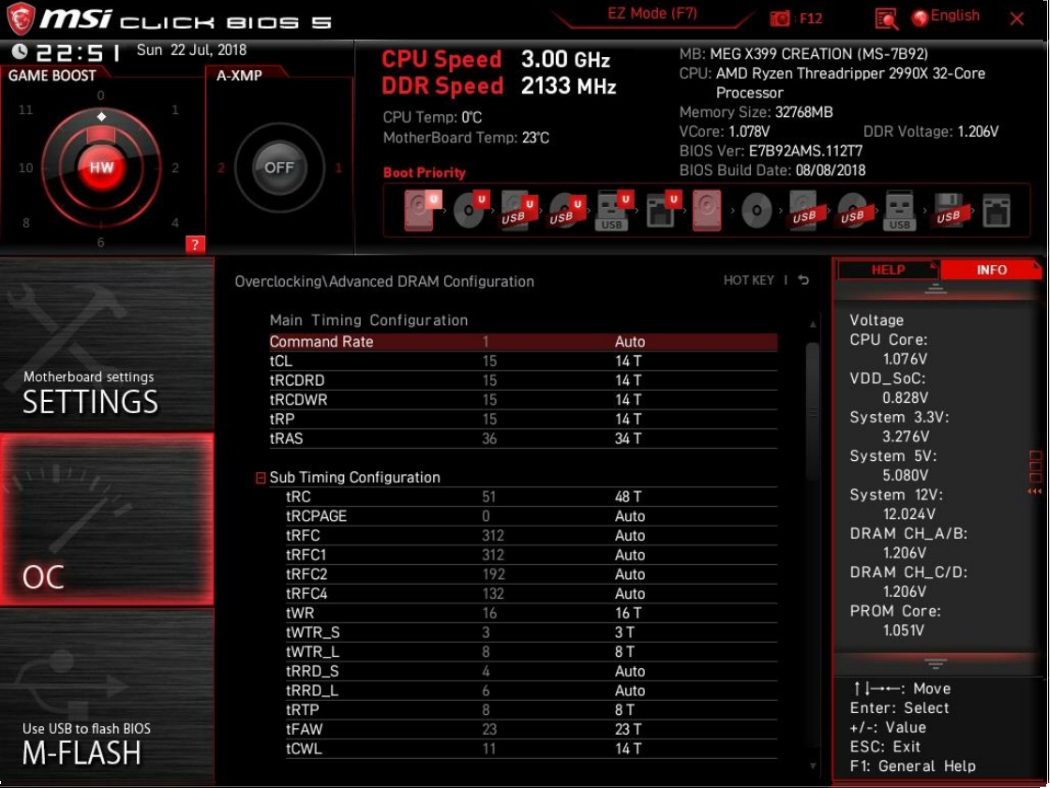
Task: Click the HOT KEY button
Action: click(x=748, y=281)
